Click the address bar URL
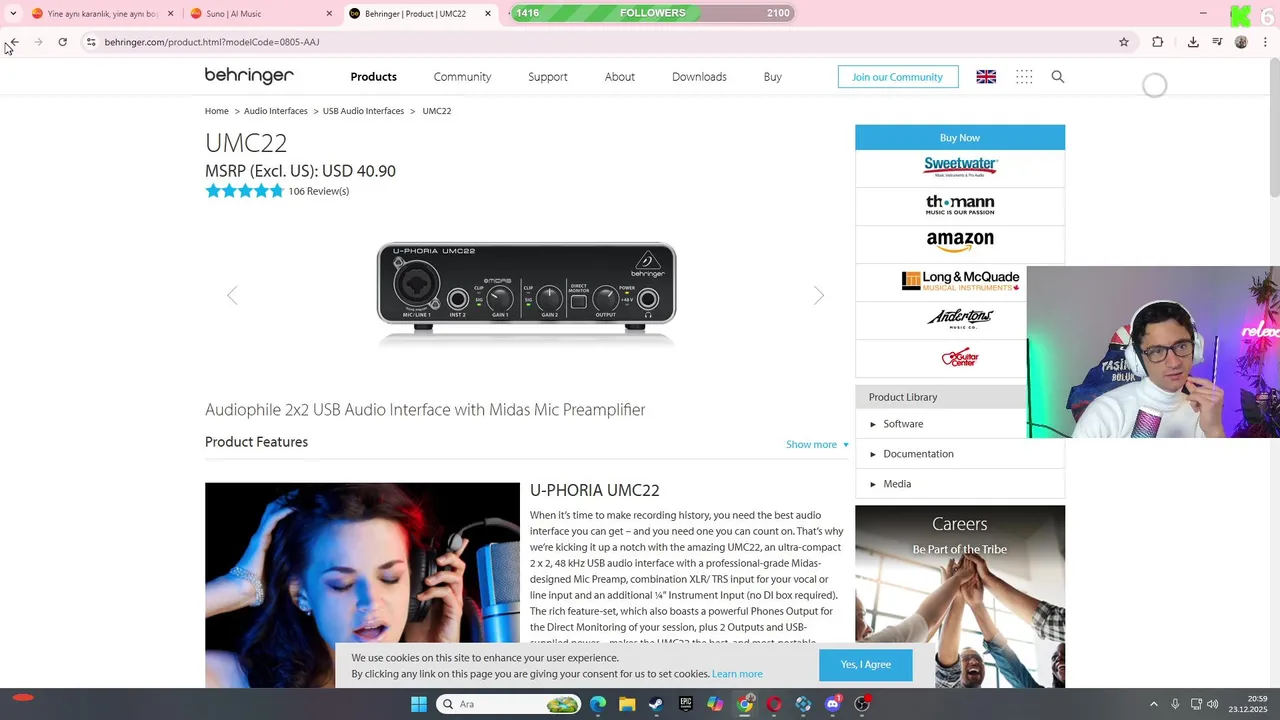 pos(212,42)
